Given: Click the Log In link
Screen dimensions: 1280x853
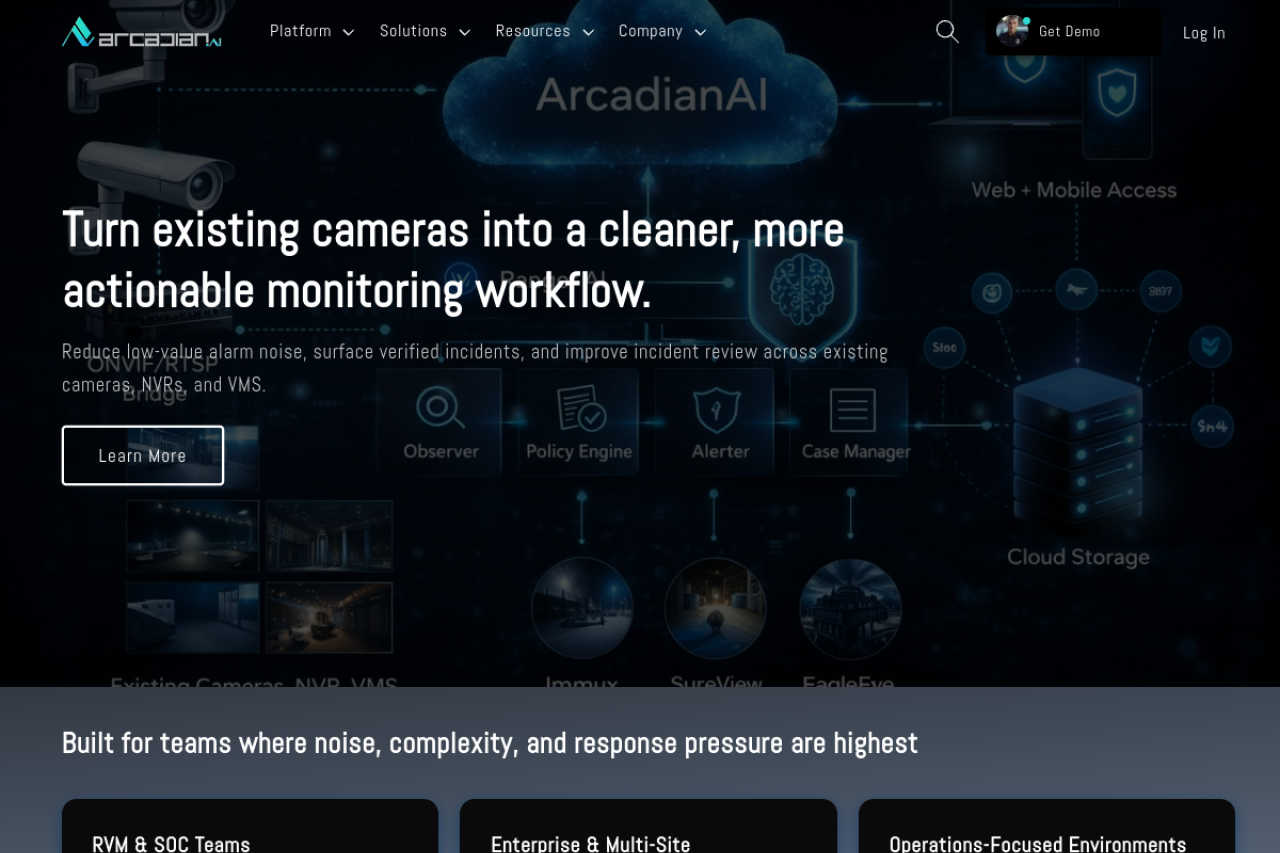Looking at the screenshot, I should coord(1204,33).
